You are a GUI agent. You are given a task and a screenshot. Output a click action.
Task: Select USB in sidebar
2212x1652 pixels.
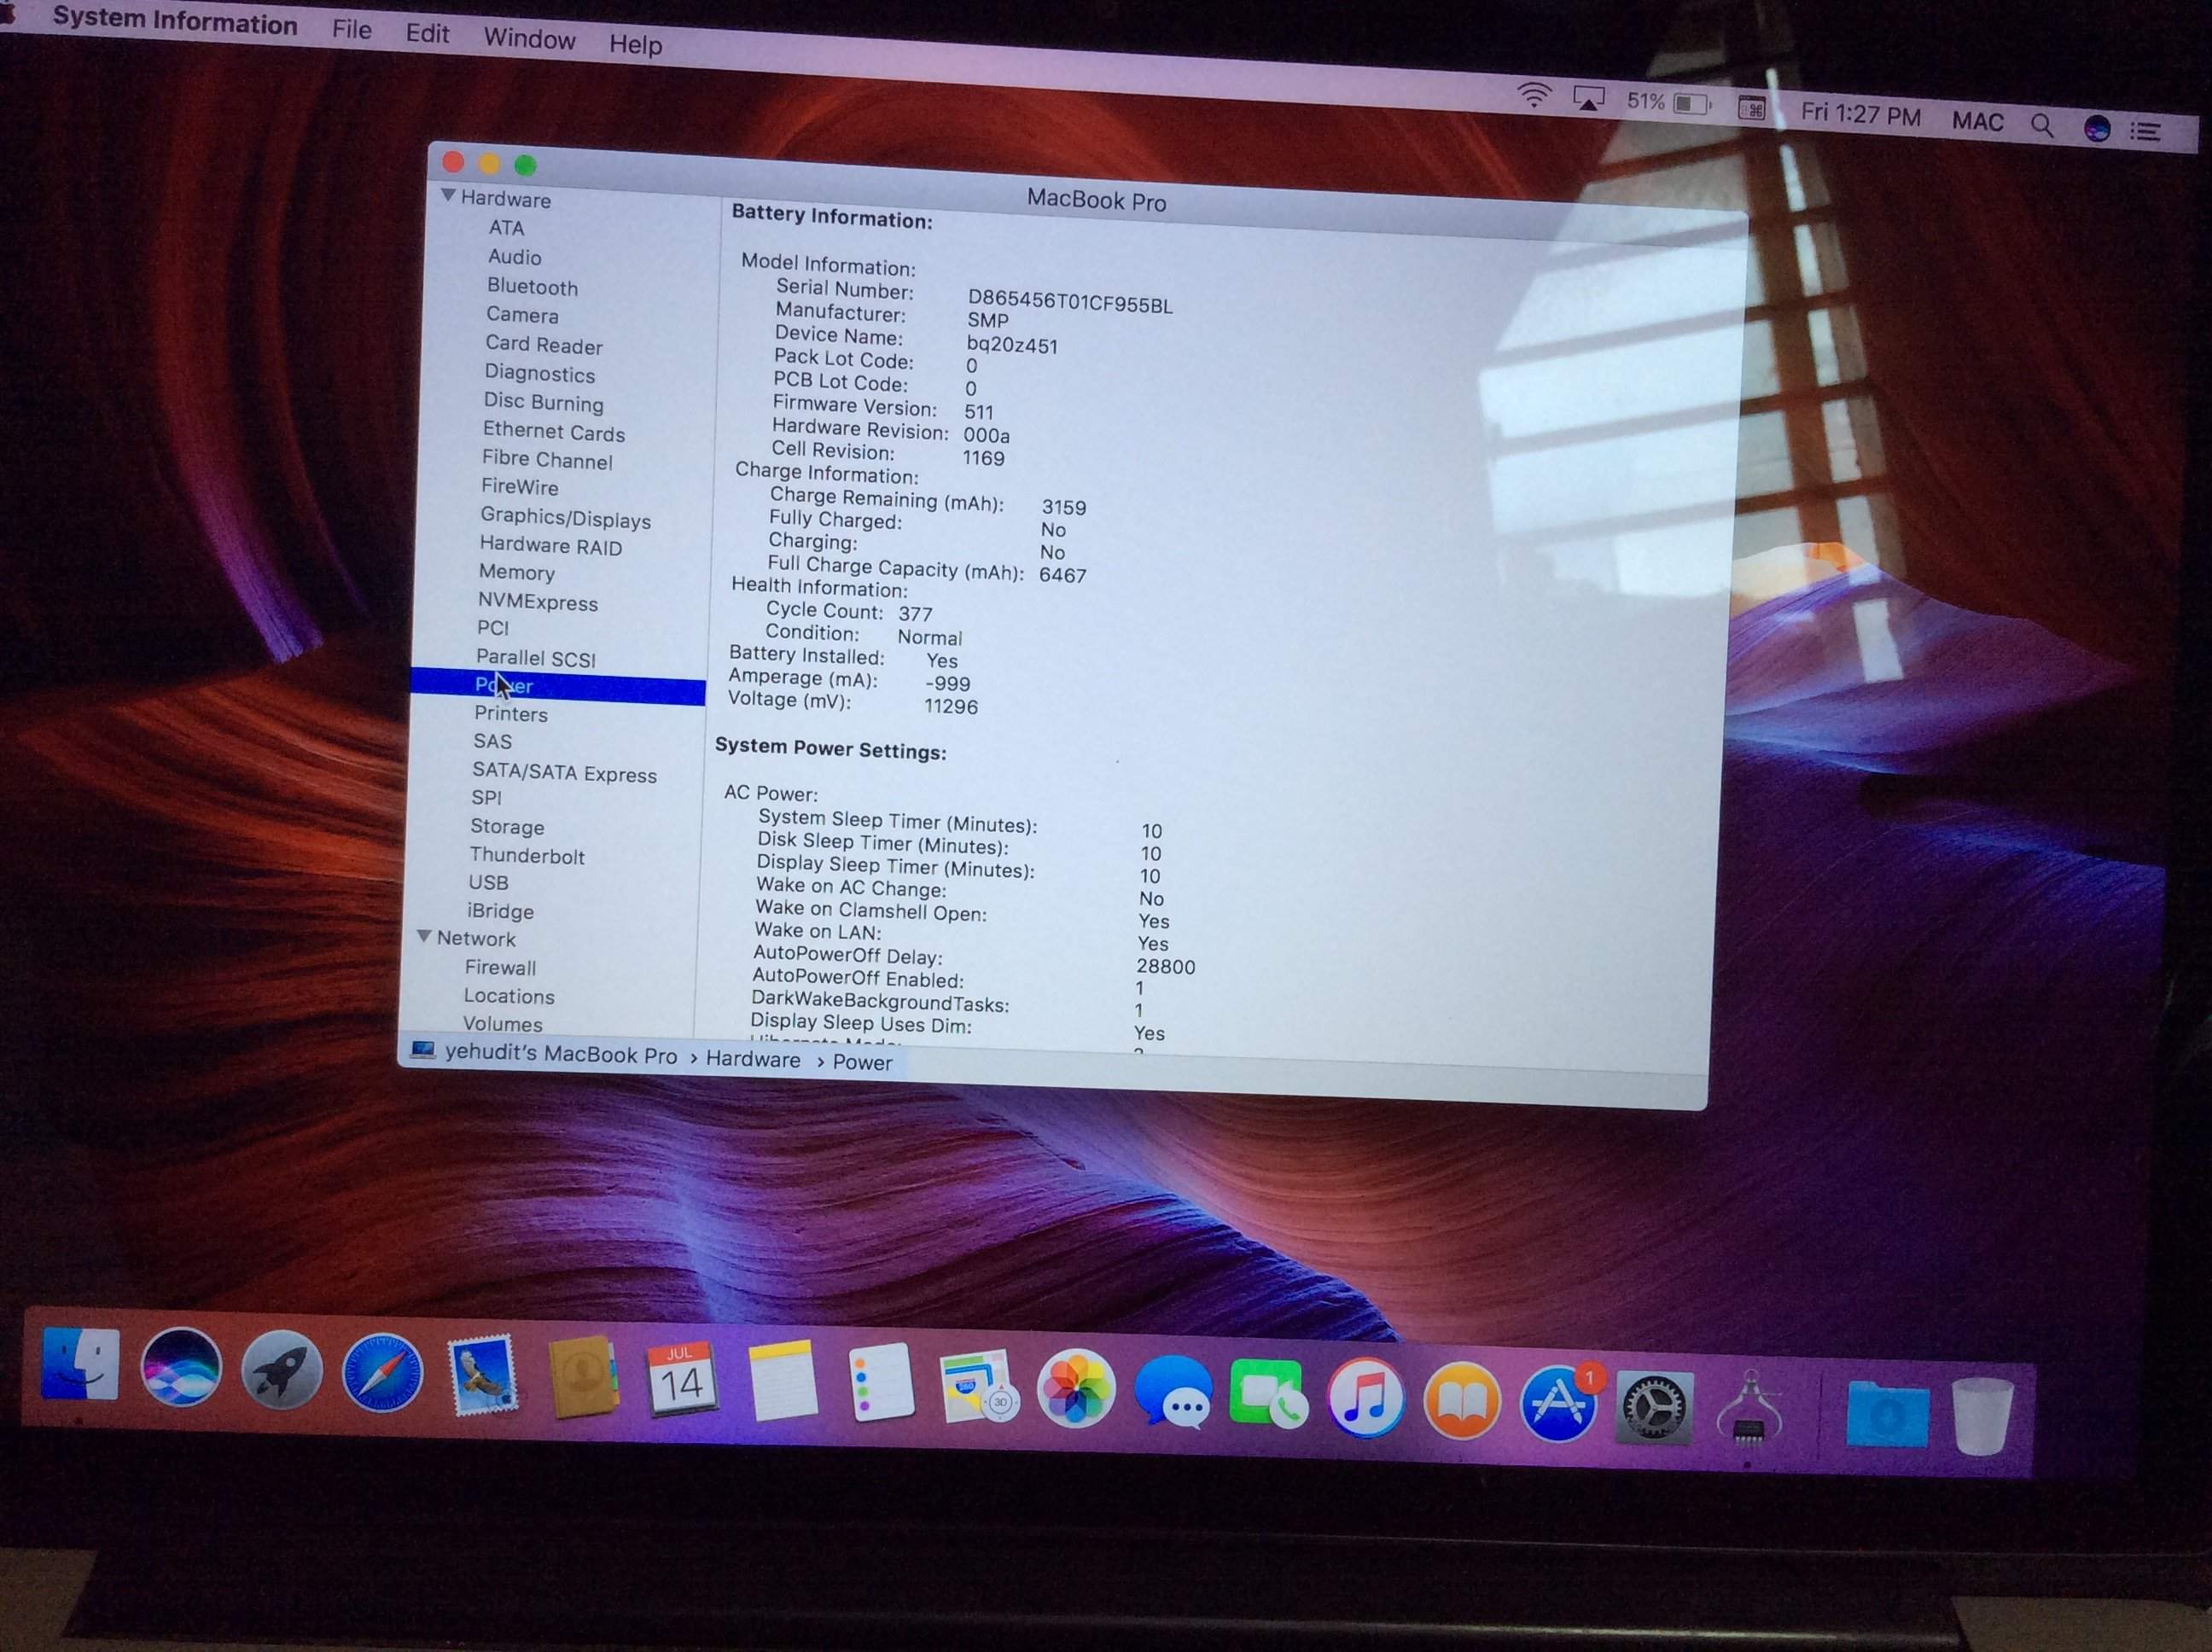(488, 883)
